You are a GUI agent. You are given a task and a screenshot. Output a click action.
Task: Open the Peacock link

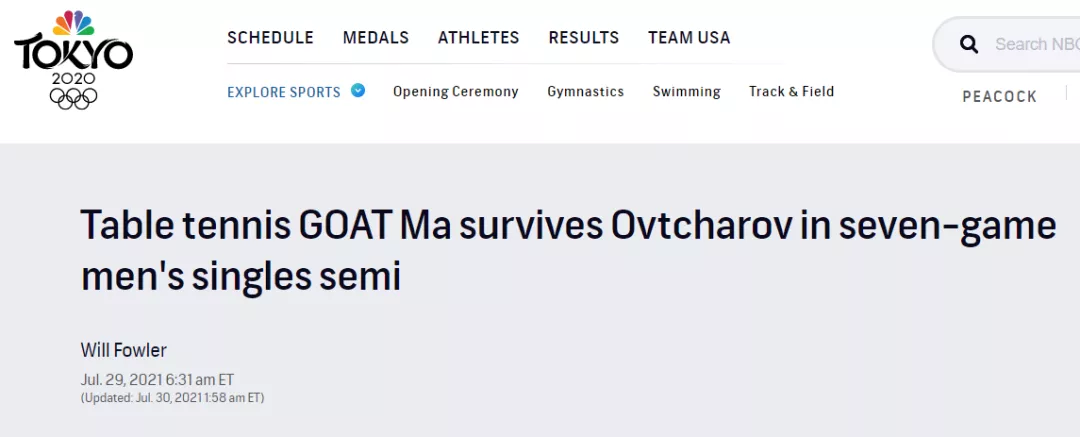tap(1000, 97)
